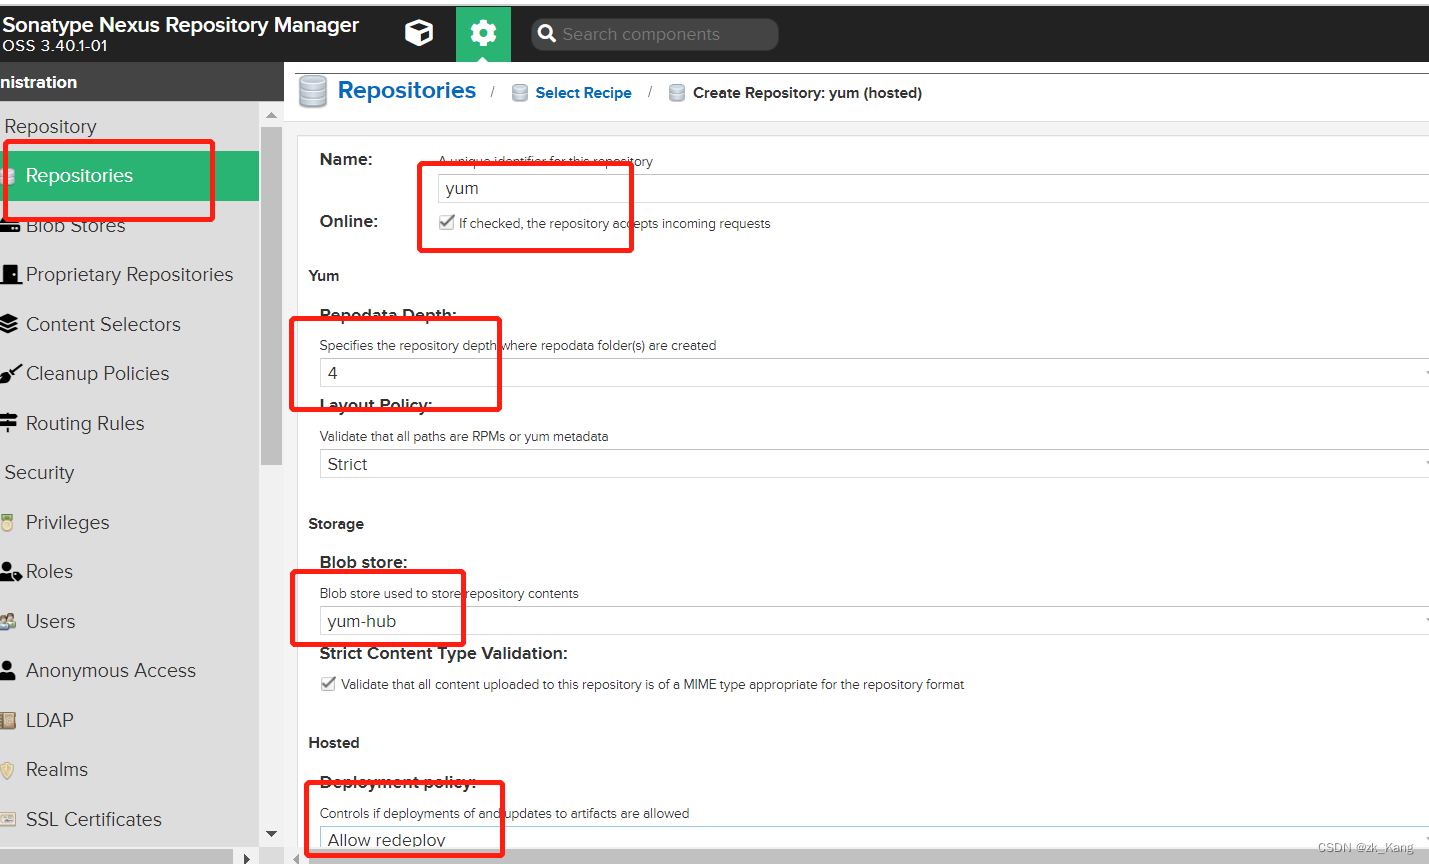Screen dimensions: 1429x864
Task: Toggle the Online checkbox
Action: tap(447, 222)
